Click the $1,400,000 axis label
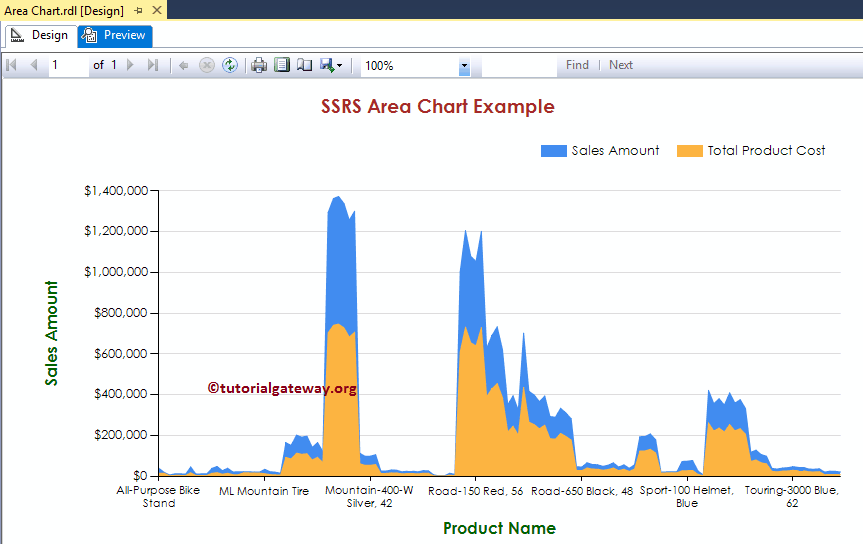The width and height of the screenshot is (863, 544). [x=116, y=191]
